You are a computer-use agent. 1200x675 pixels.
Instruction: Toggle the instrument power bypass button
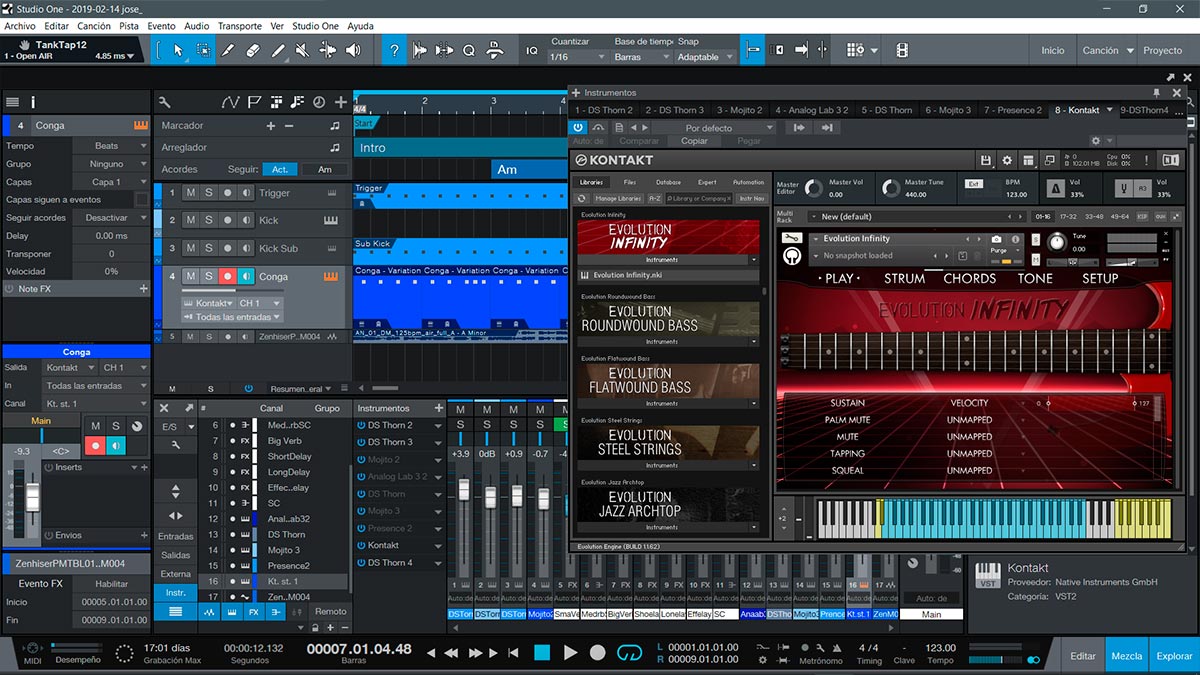(579, 128)
